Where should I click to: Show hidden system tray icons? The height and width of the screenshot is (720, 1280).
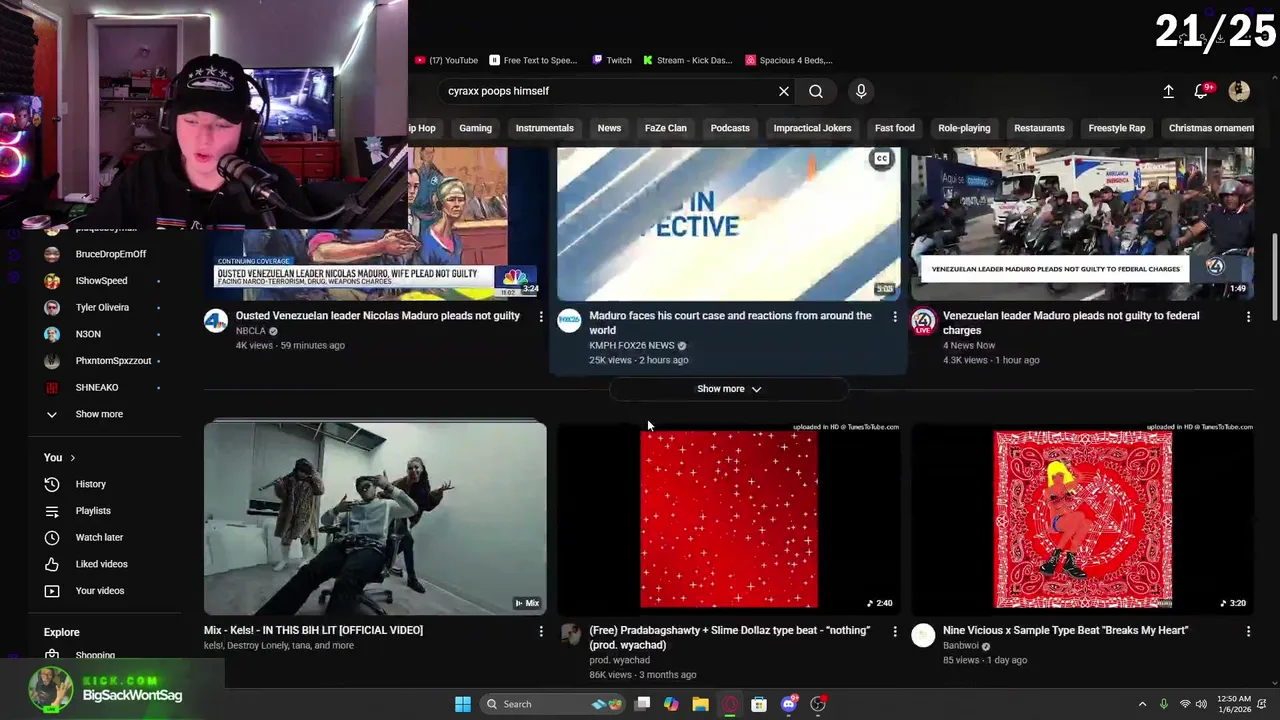(x=1142, y=704)
